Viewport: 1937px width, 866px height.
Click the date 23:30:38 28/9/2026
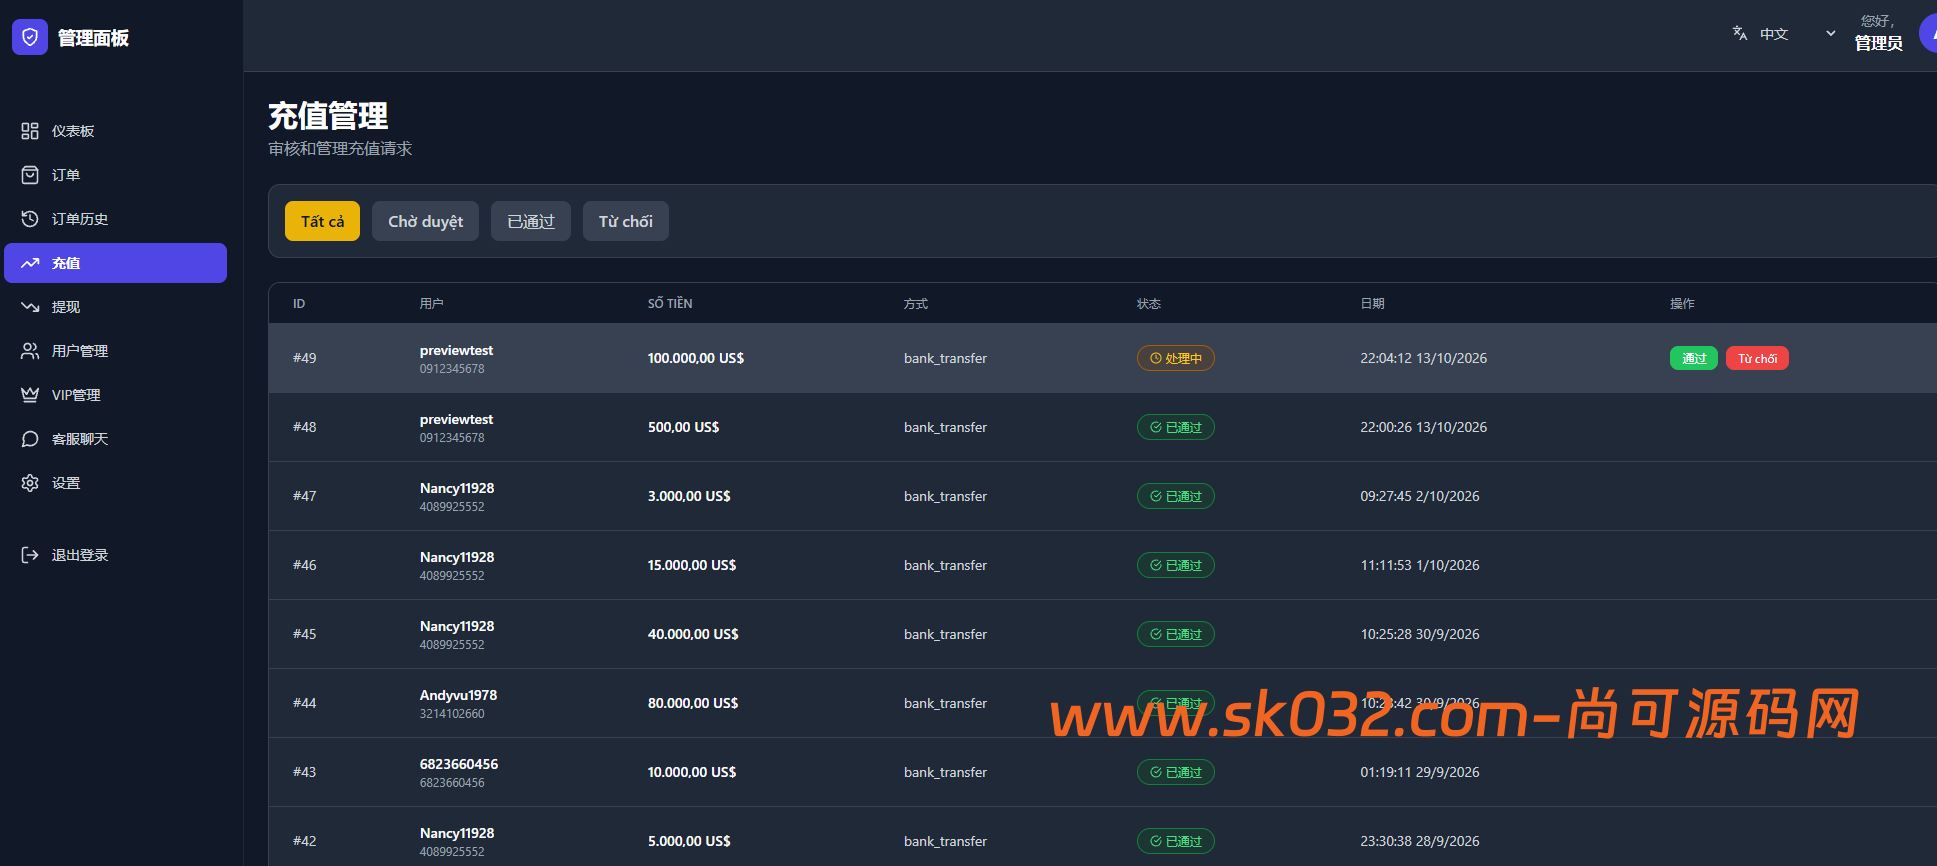(1420, 841)
